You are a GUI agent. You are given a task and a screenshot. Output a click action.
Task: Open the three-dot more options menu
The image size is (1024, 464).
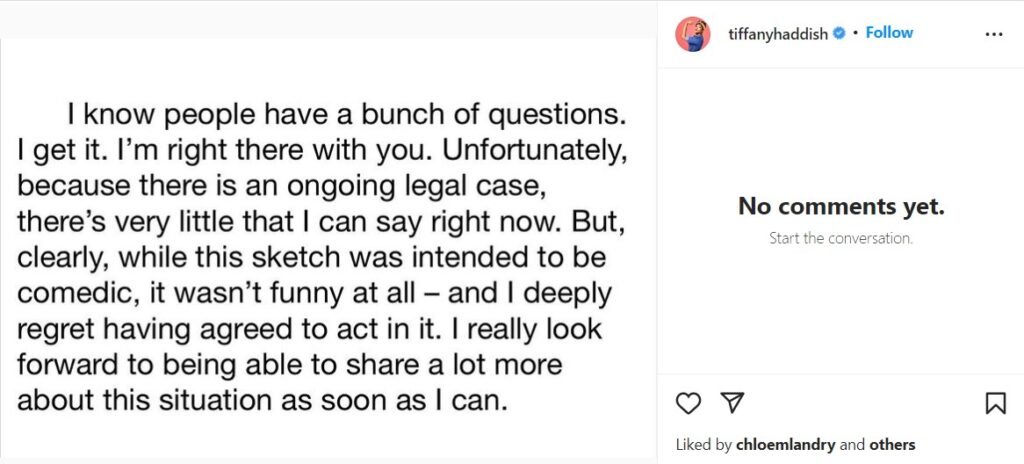coord(993,34)
